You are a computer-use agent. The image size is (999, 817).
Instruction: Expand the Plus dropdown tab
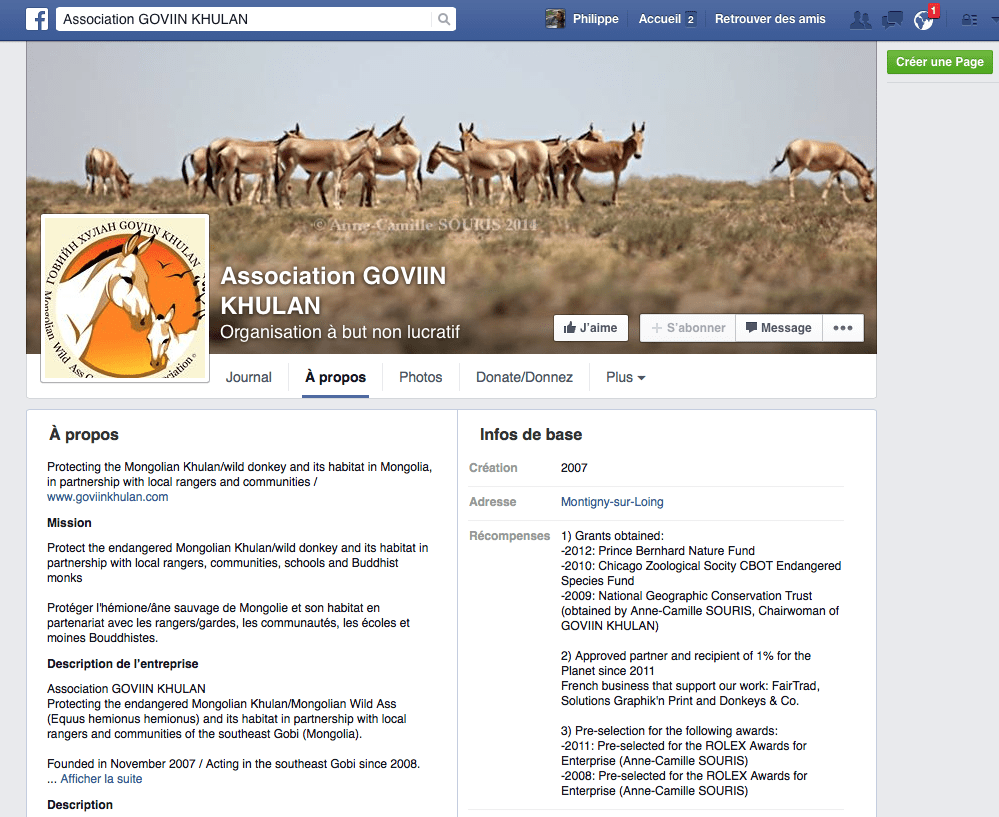625,377
